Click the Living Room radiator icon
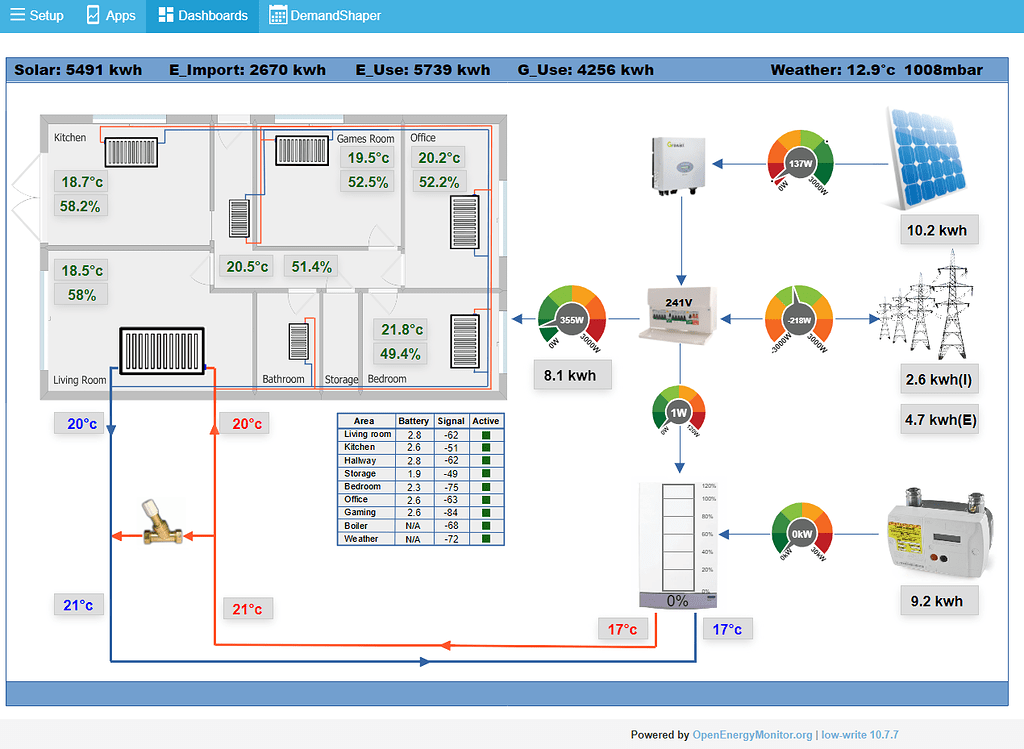Viewport: 1024px width, 749px height. tap(163, 350)
